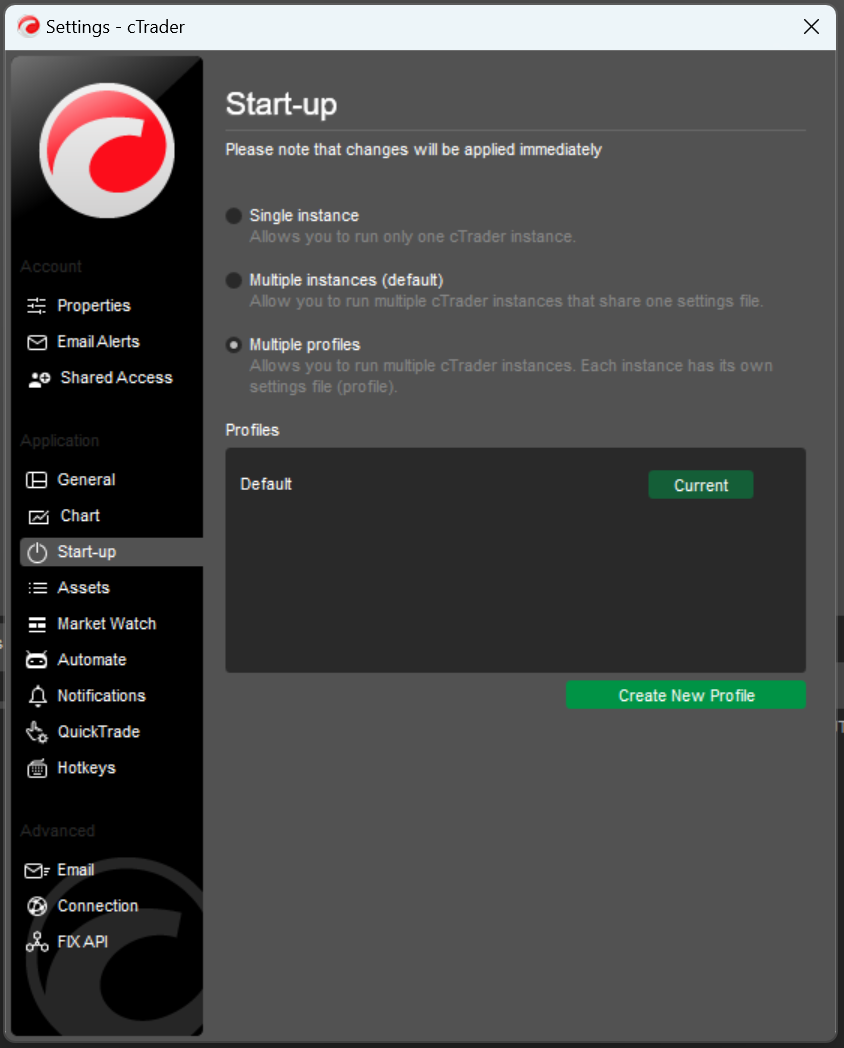This screenshot has width=844, height=1048.
Task: Open FIX API settings
Action: pos(82,942)
